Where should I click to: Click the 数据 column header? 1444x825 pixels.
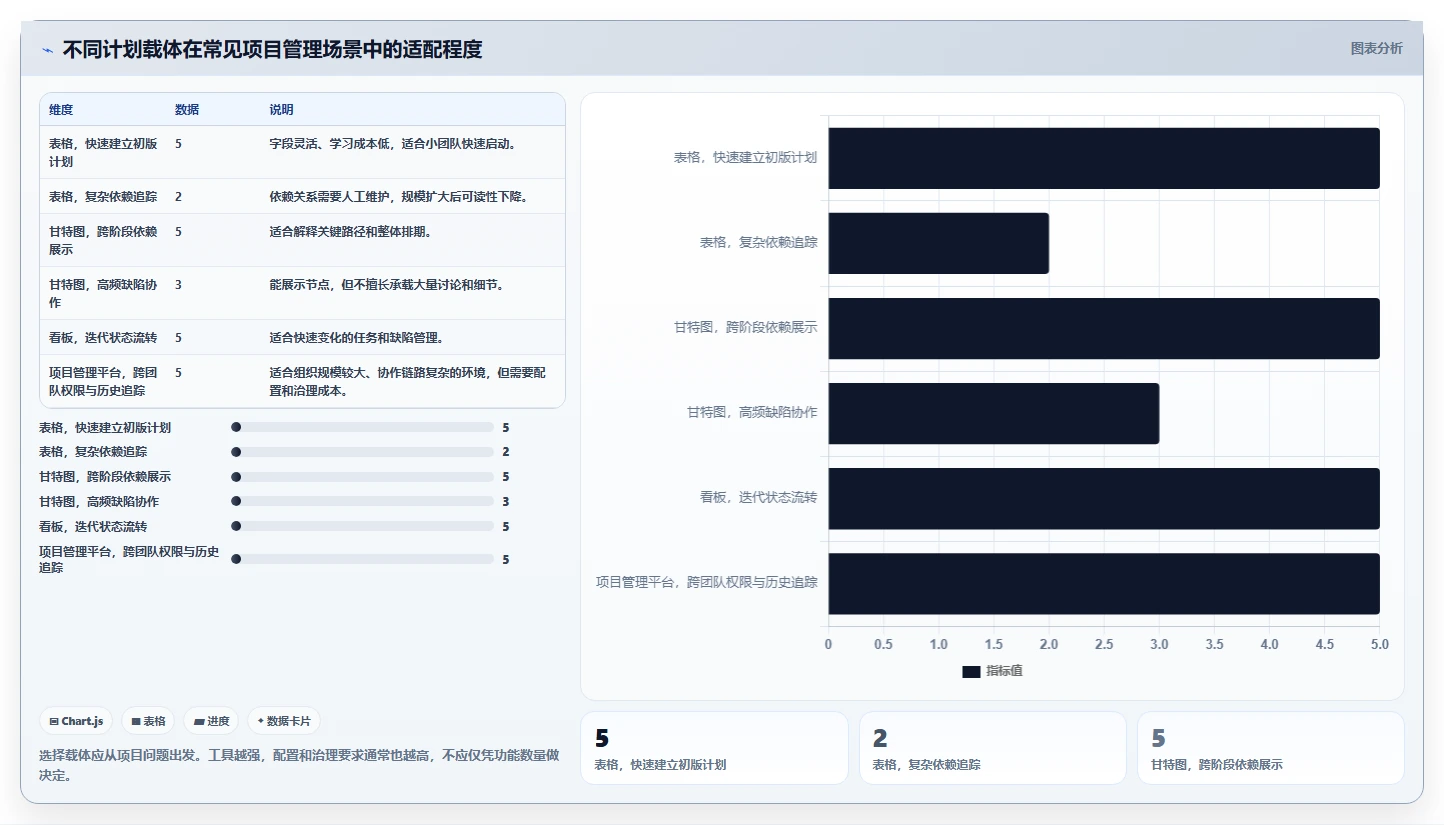[x=187, y=110]
